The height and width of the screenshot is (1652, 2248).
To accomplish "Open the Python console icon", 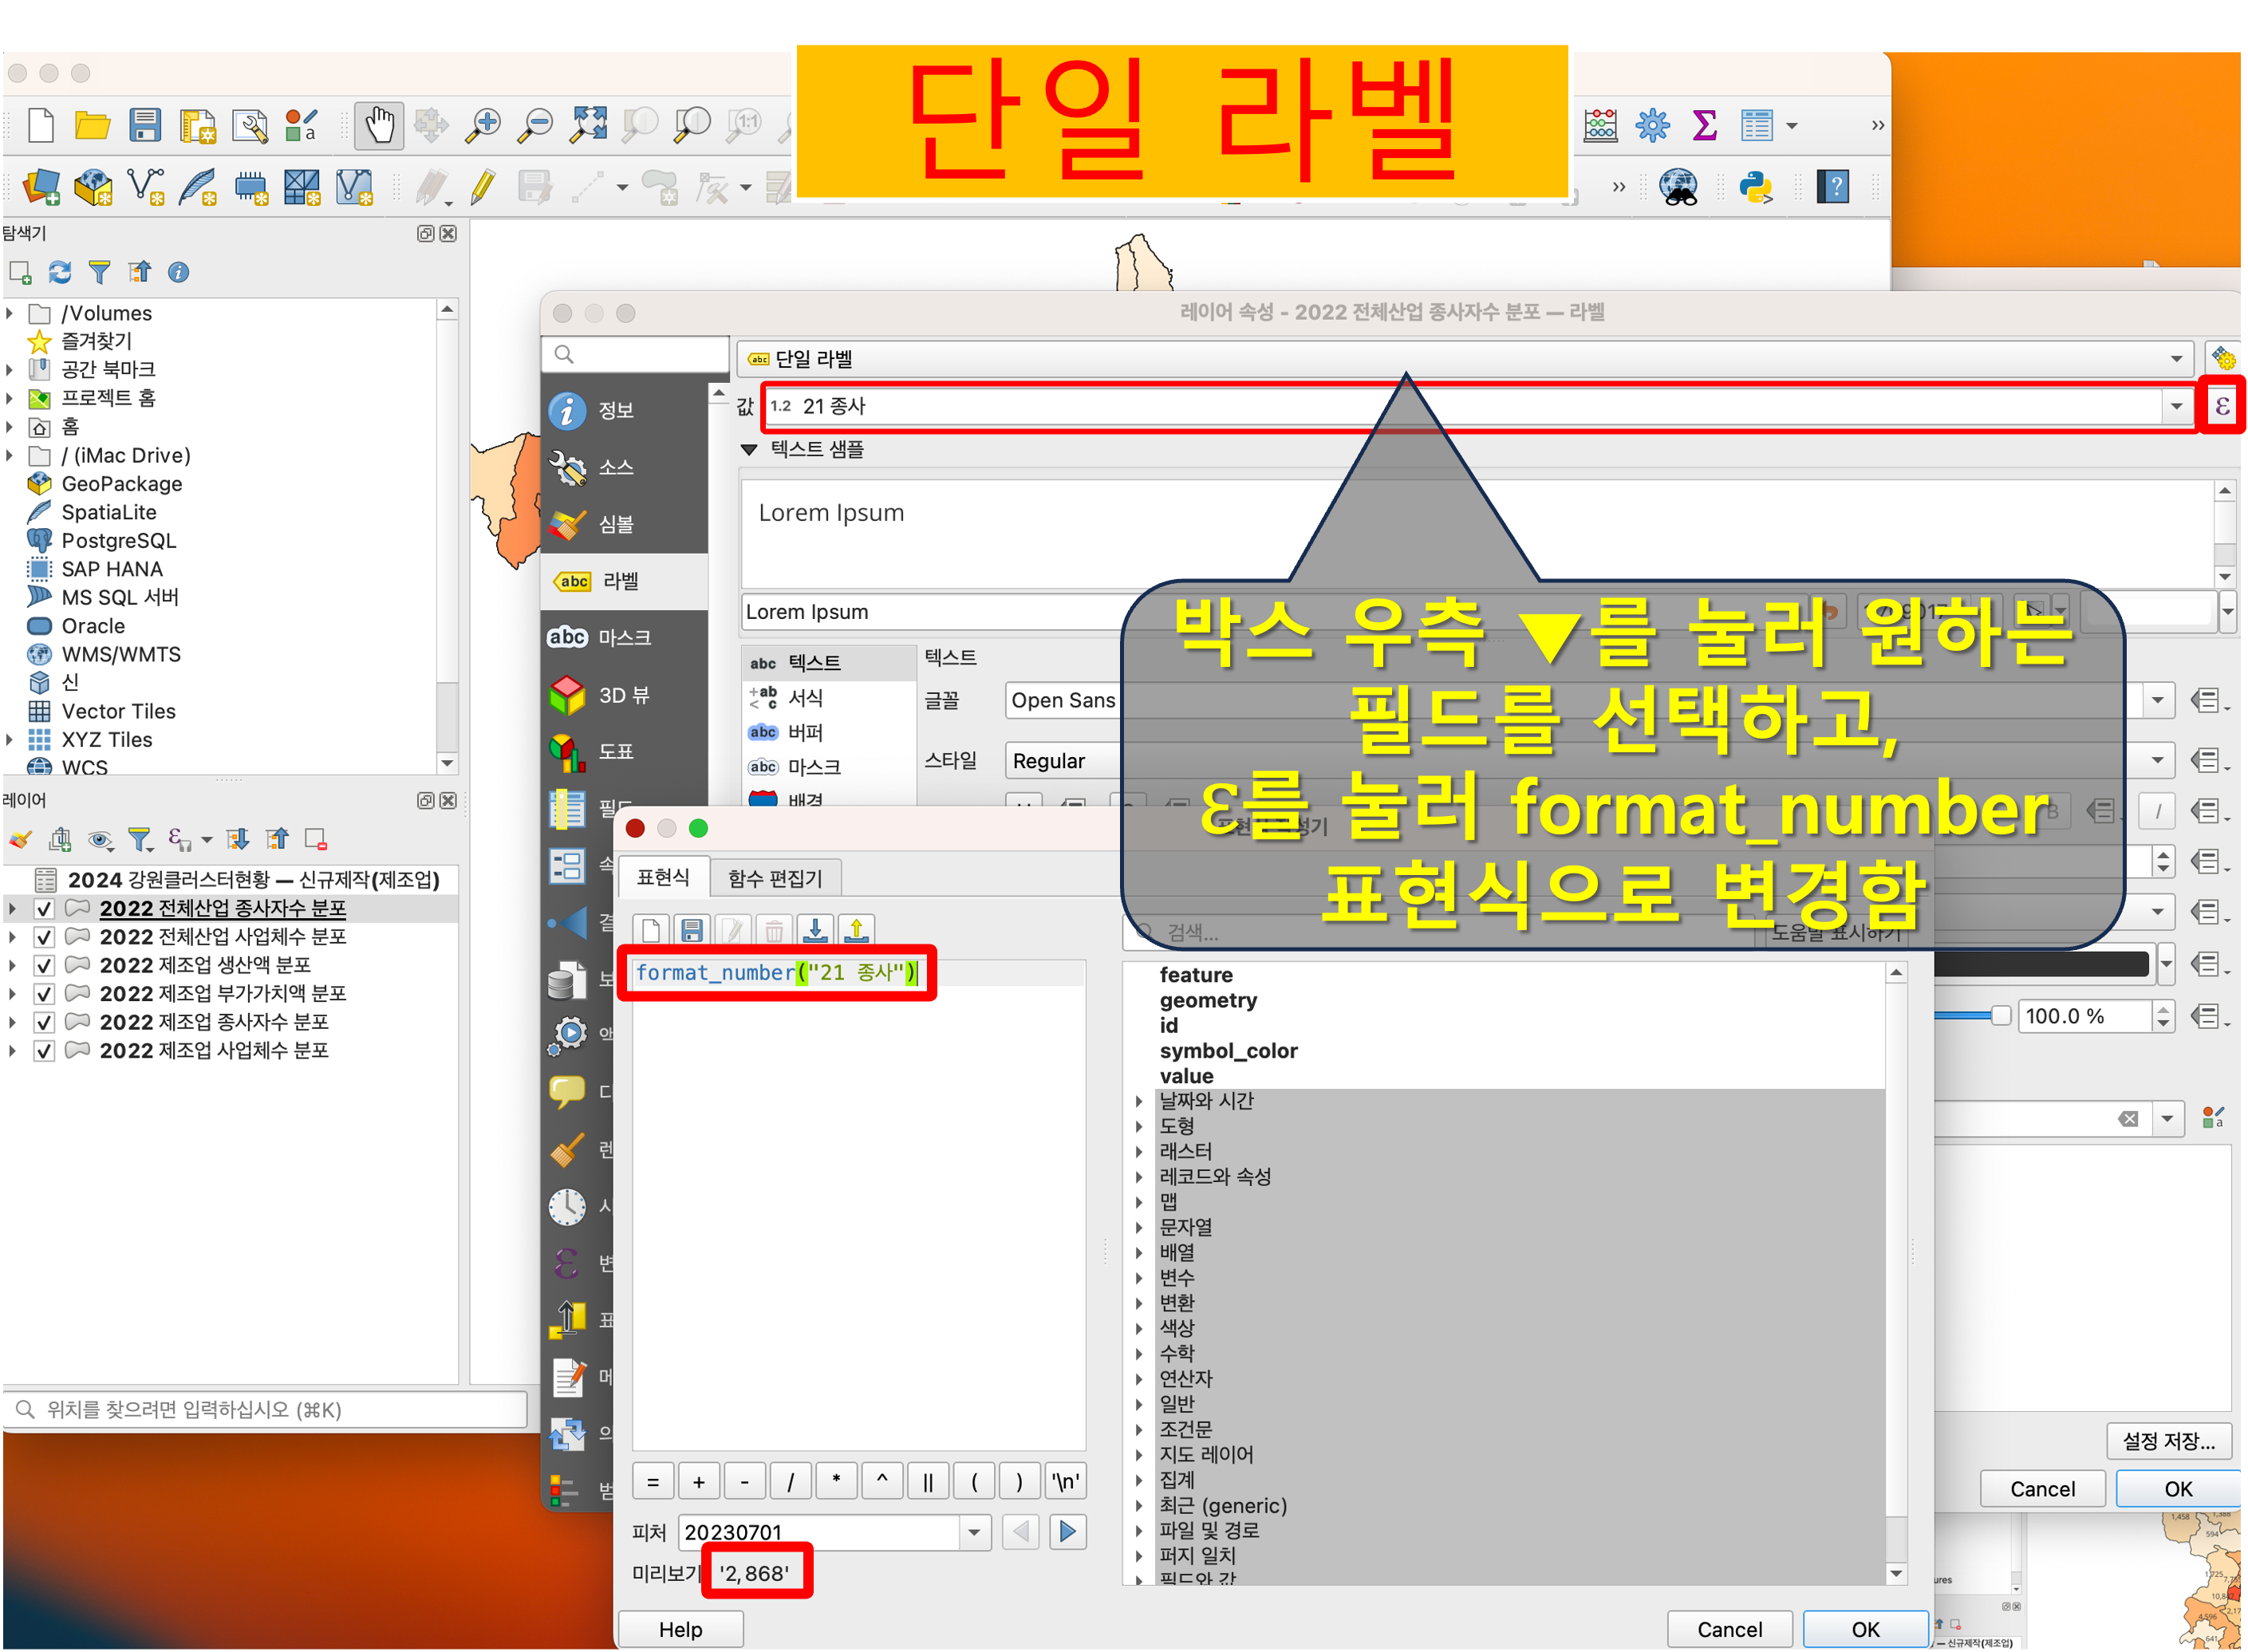I will pyautogui.click(x=1755, y=187).
